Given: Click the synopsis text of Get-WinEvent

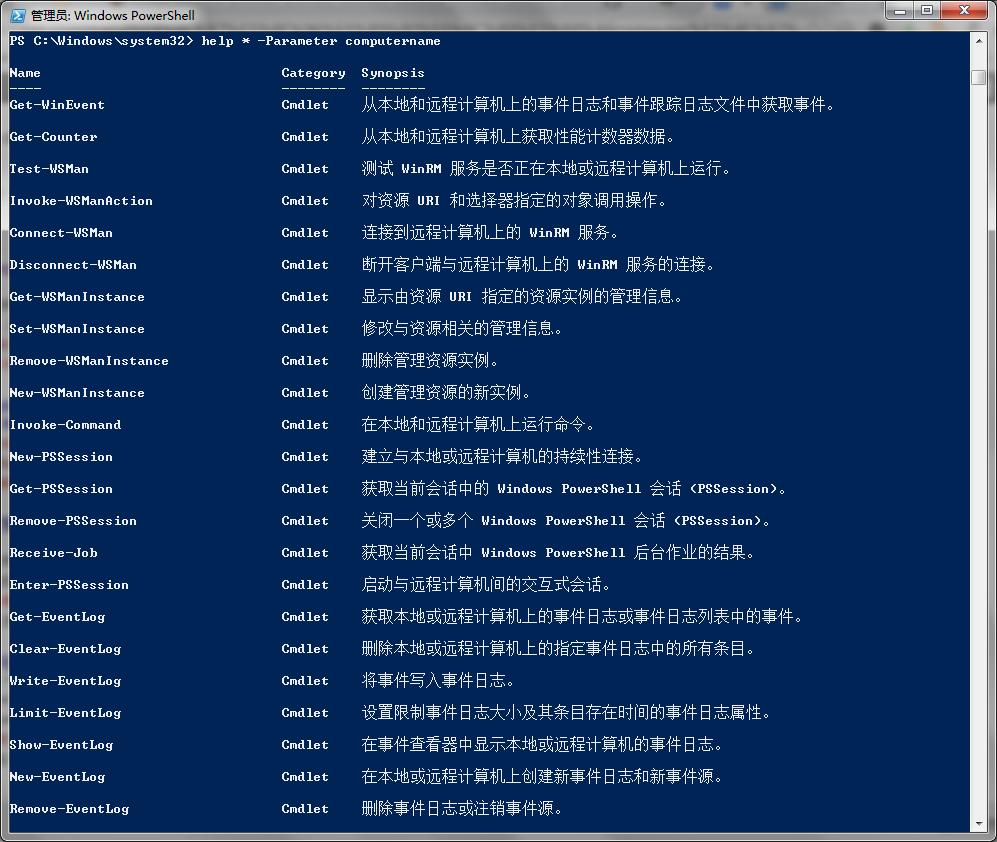Looking at the screenshot, I should (598, 105).
